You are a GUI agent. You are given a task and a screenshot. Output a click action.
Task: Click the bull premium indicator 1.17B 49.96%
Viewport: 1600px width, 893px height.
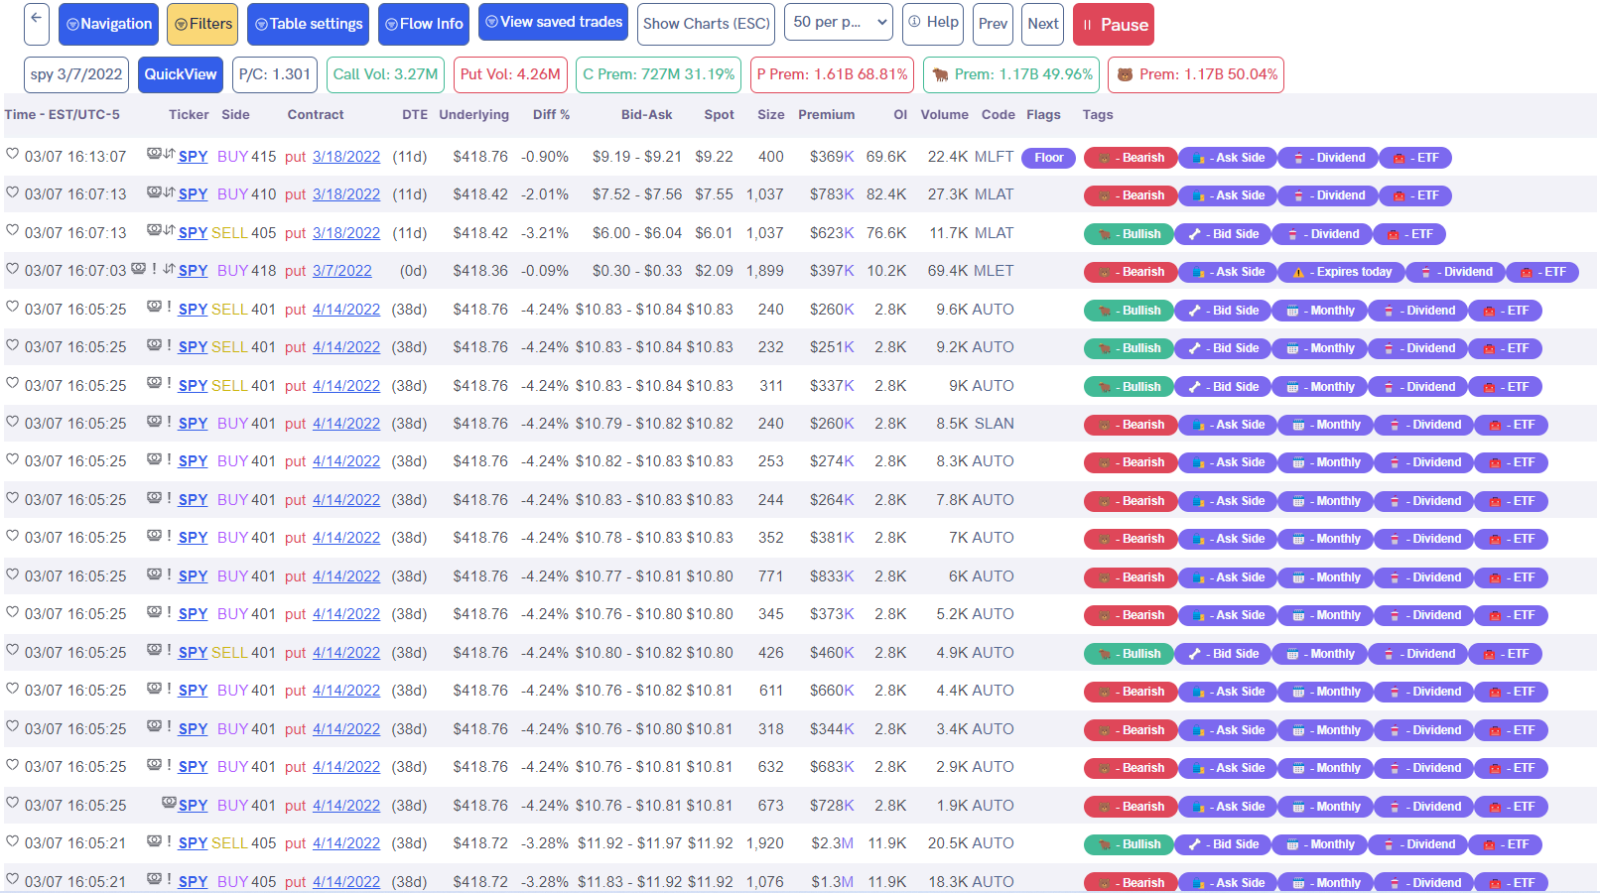[1011, 74]
